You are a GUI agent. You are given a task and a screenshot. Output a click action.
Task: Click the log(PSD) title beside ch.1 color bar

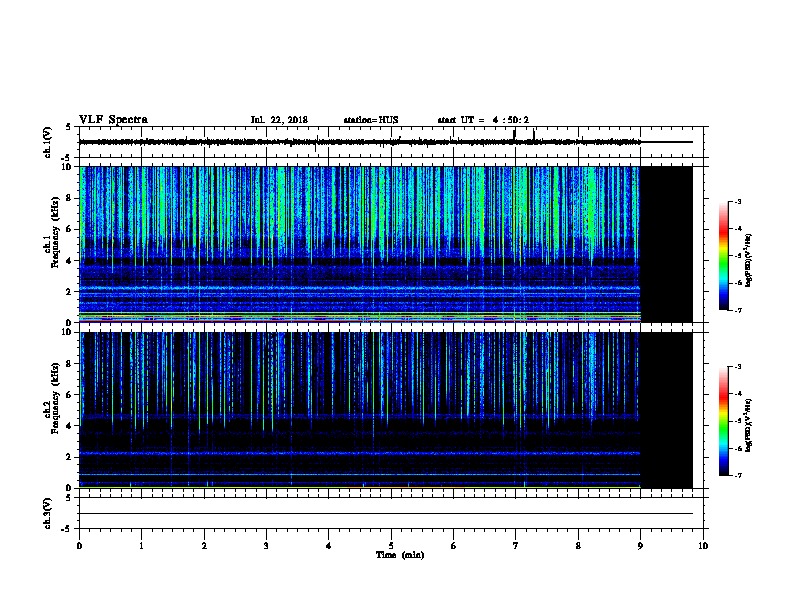749,260
